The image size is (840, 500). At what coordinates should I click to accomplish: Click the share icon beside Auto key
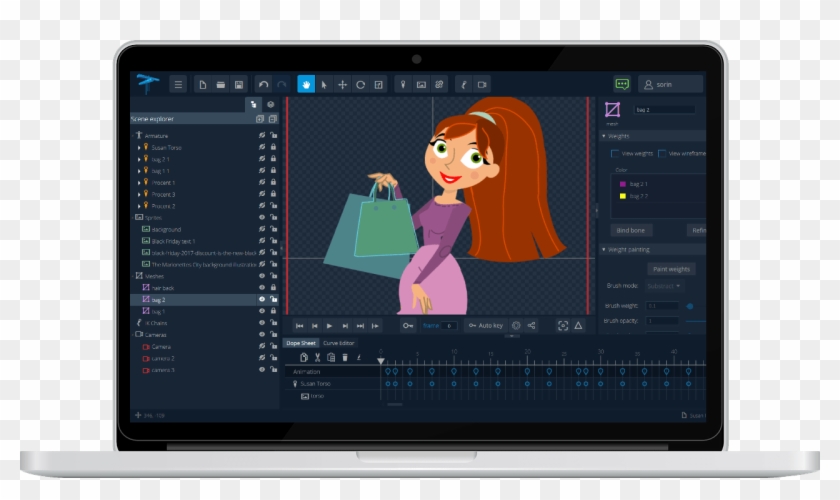[531, 325]
